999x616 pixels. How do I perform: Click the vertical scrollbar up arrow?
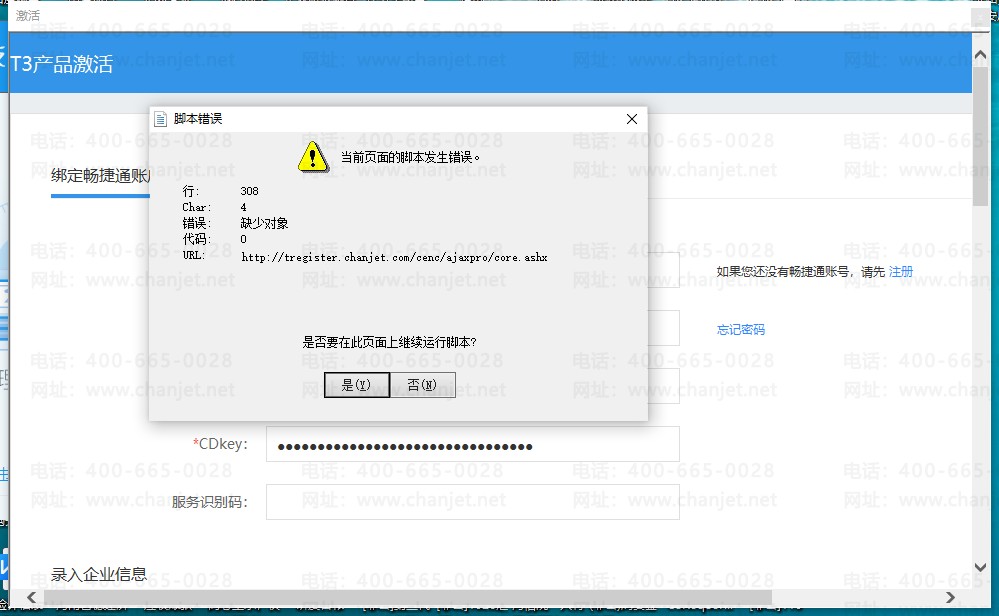[x=981, y=55]
